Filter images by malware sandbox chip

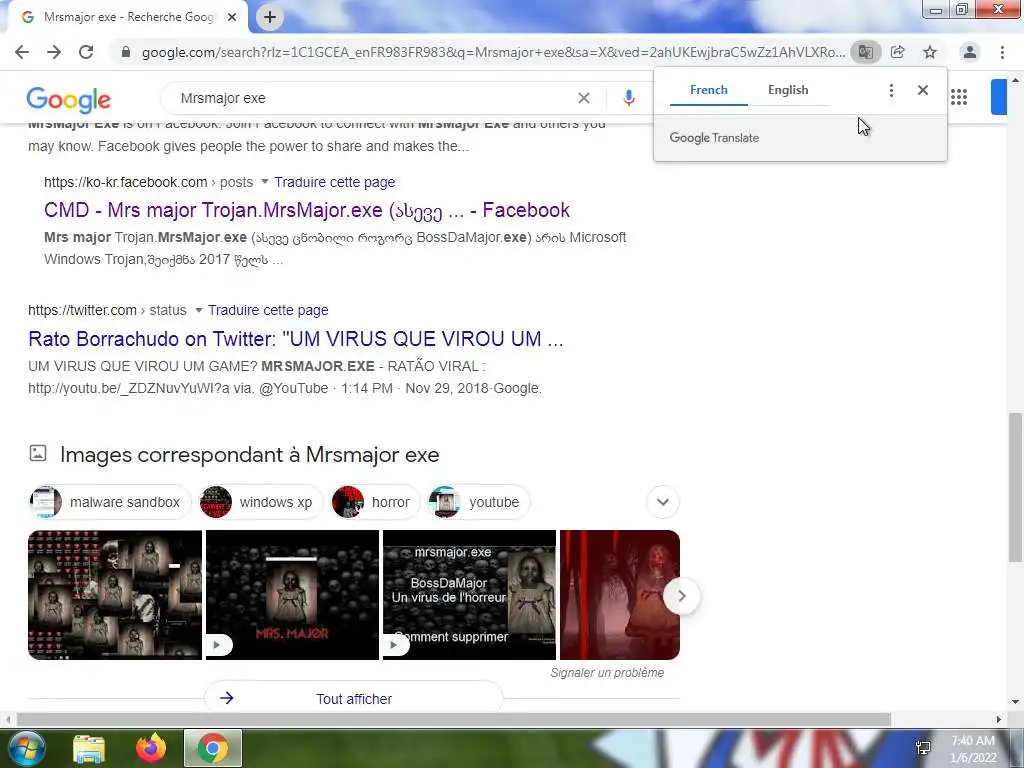109,502
